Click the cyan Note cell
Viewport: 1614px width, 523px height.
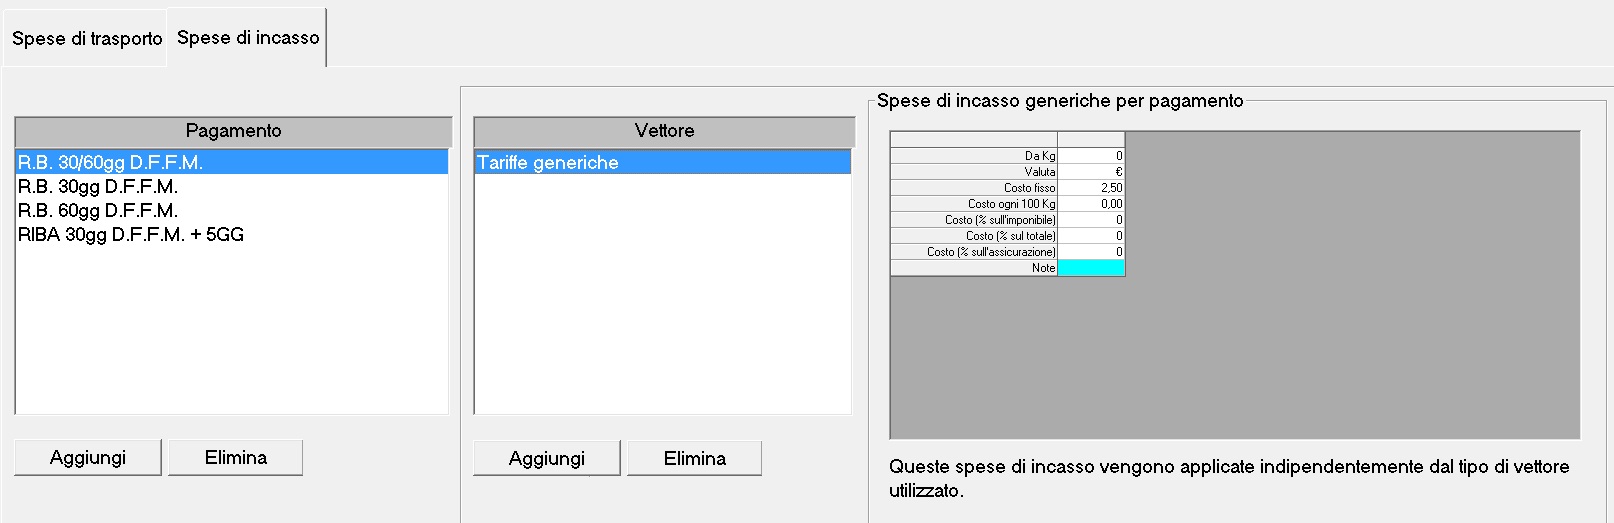(x=1091, y=268)
